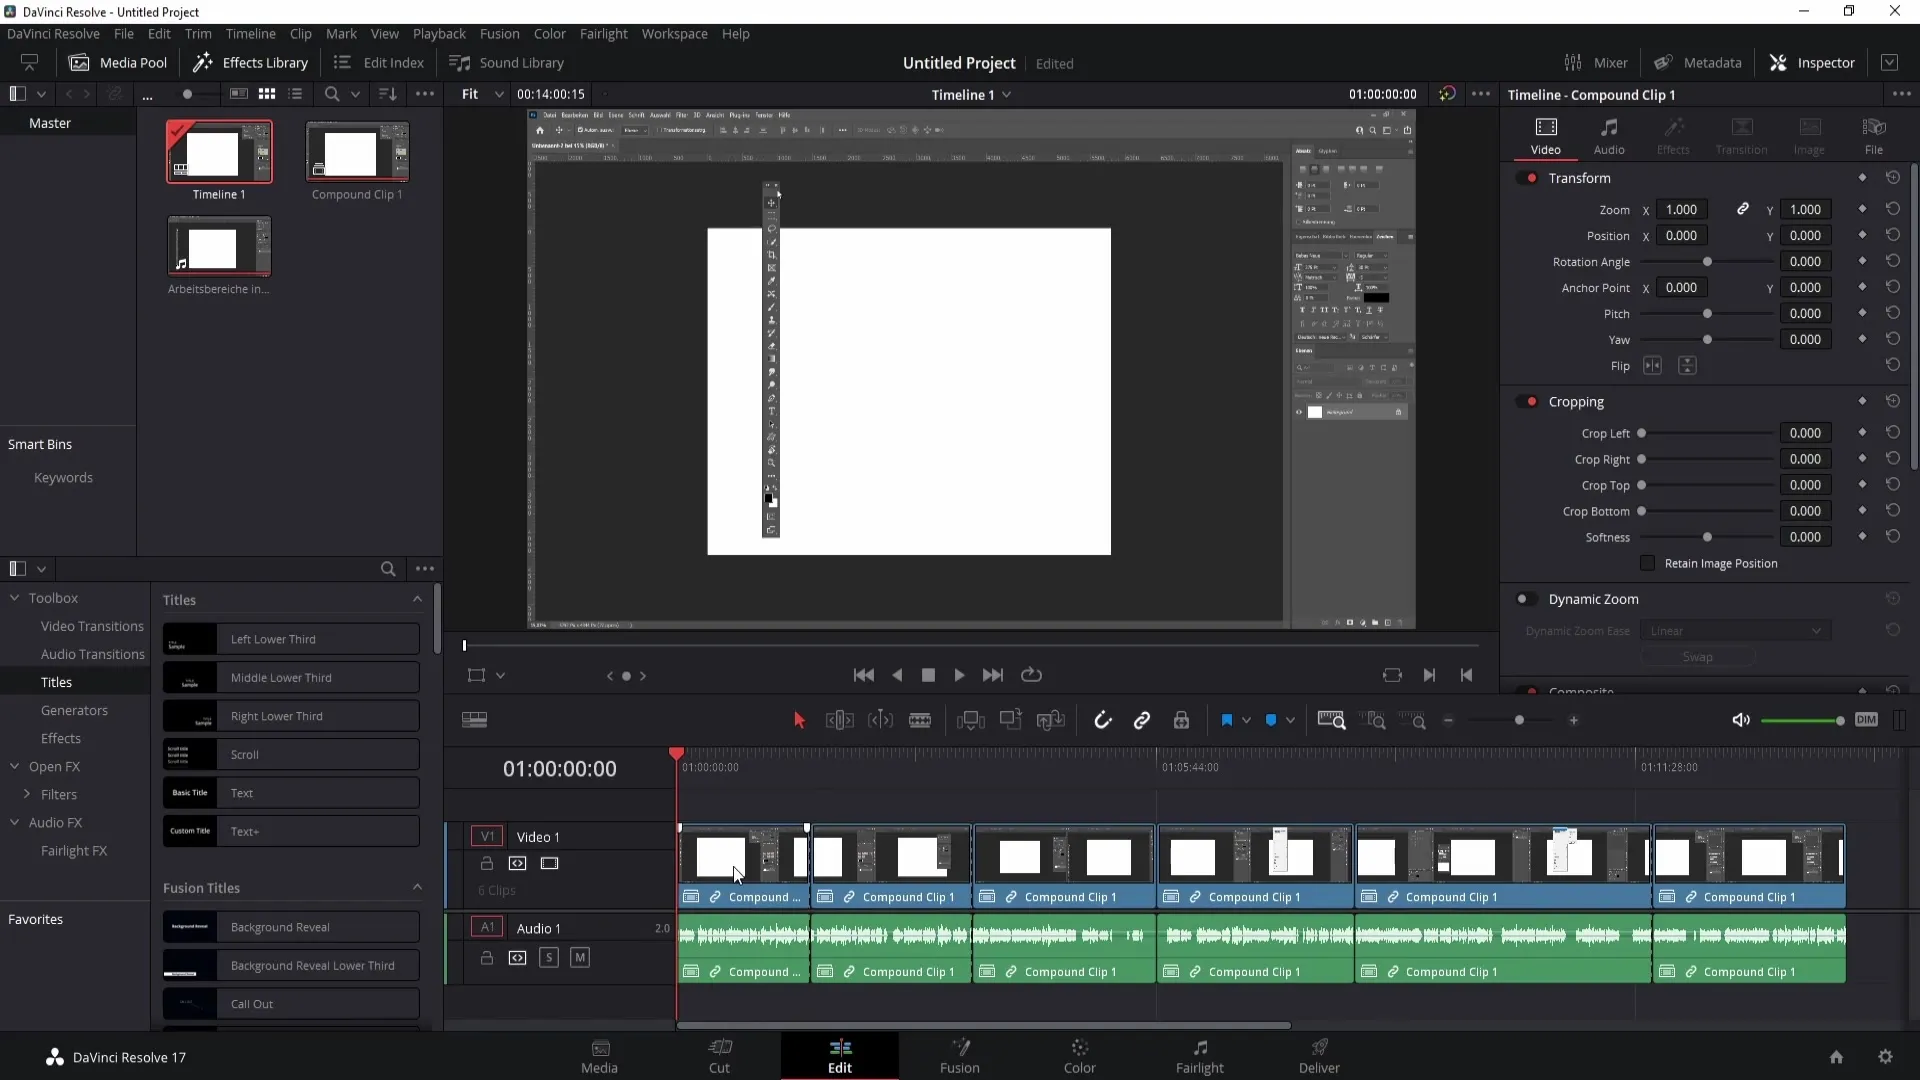
Task: Select the Fusion tab in menu bar
Action: click(498, 33)
